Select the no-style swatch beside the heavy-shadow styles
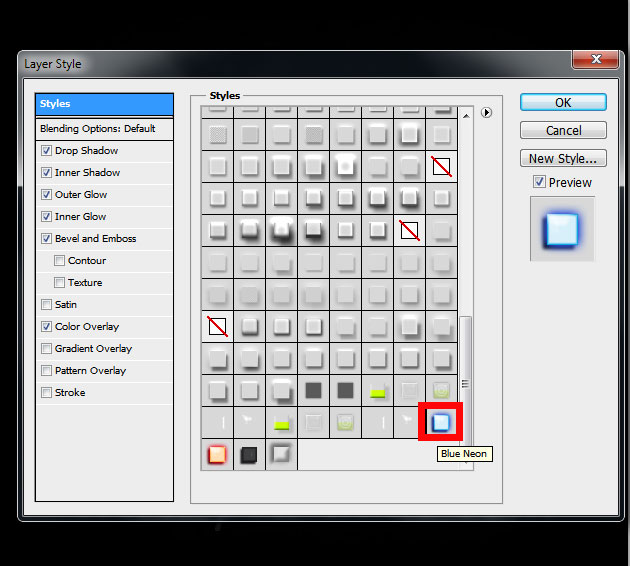The image size is (630, 566). [x=409, y=231]
